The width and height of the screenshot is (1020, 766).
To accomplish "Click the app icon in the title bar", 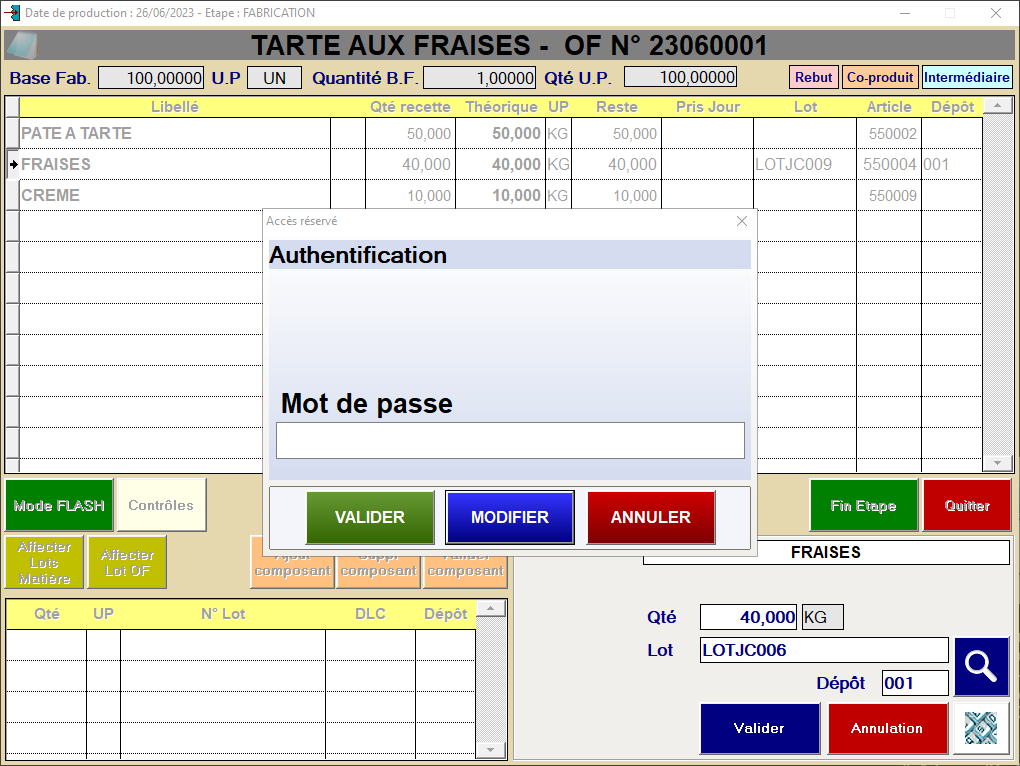I will tap(12, 13).
